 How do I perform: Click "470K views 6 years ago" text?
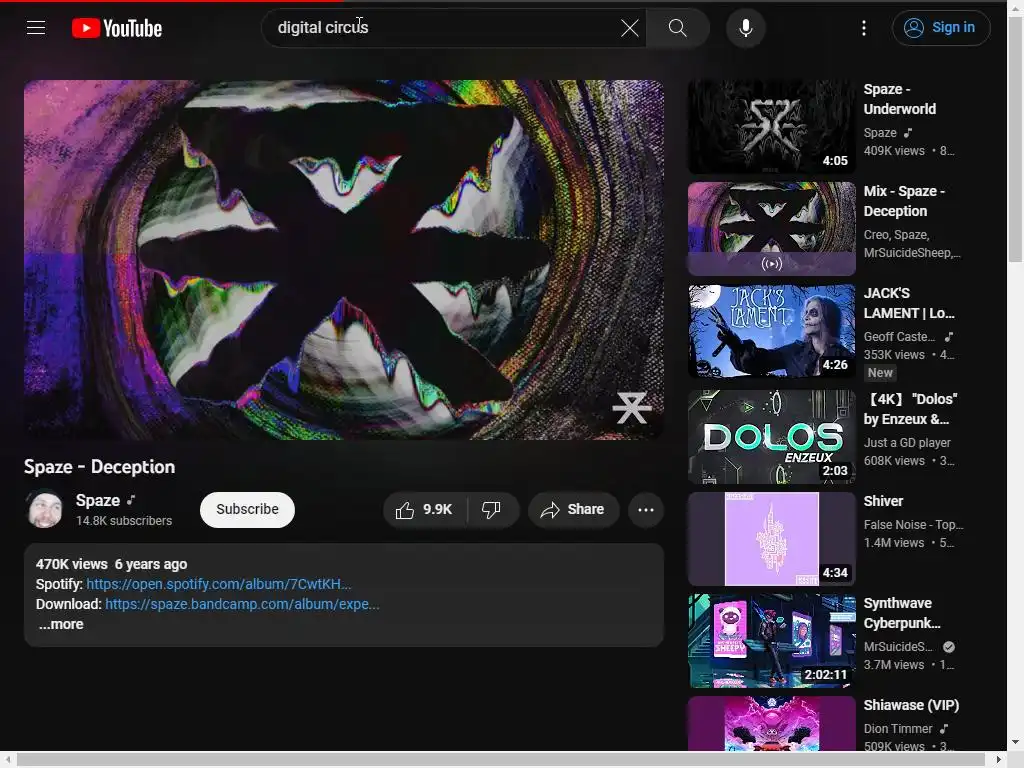[x=112, y=564]
